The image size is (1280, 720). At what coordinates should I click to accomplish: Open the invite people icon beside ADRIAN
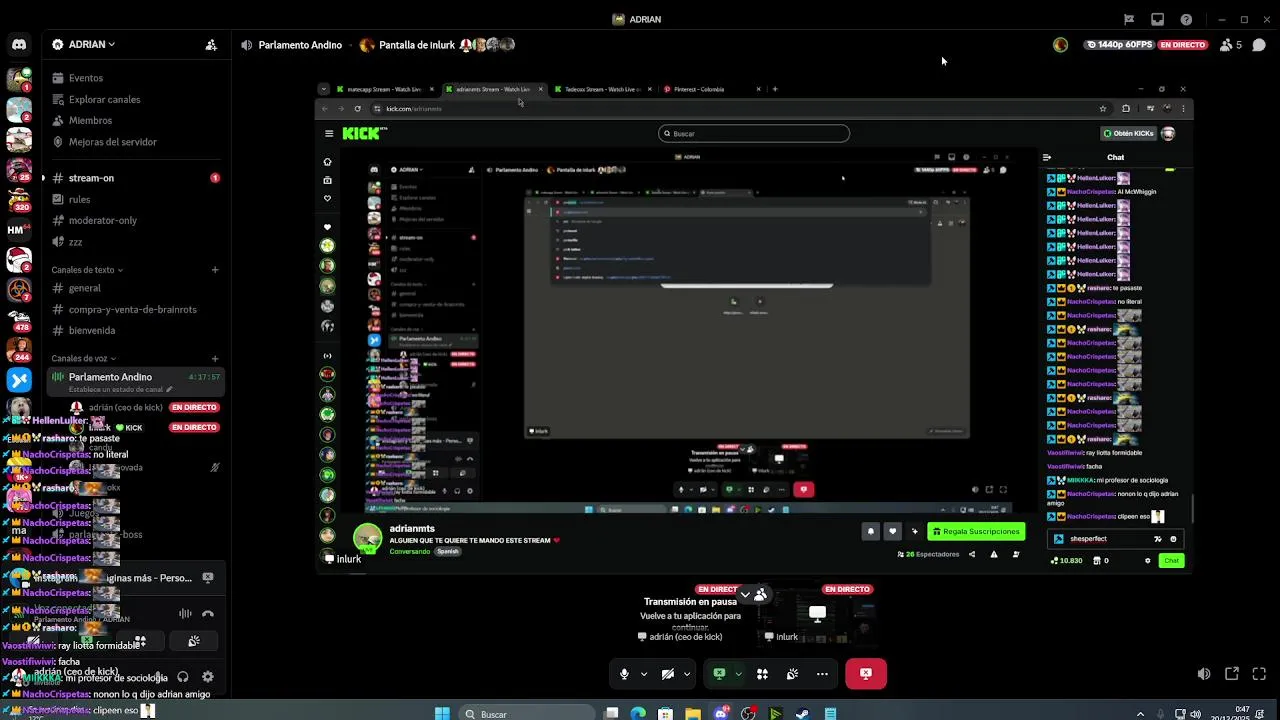click(211, 45)
